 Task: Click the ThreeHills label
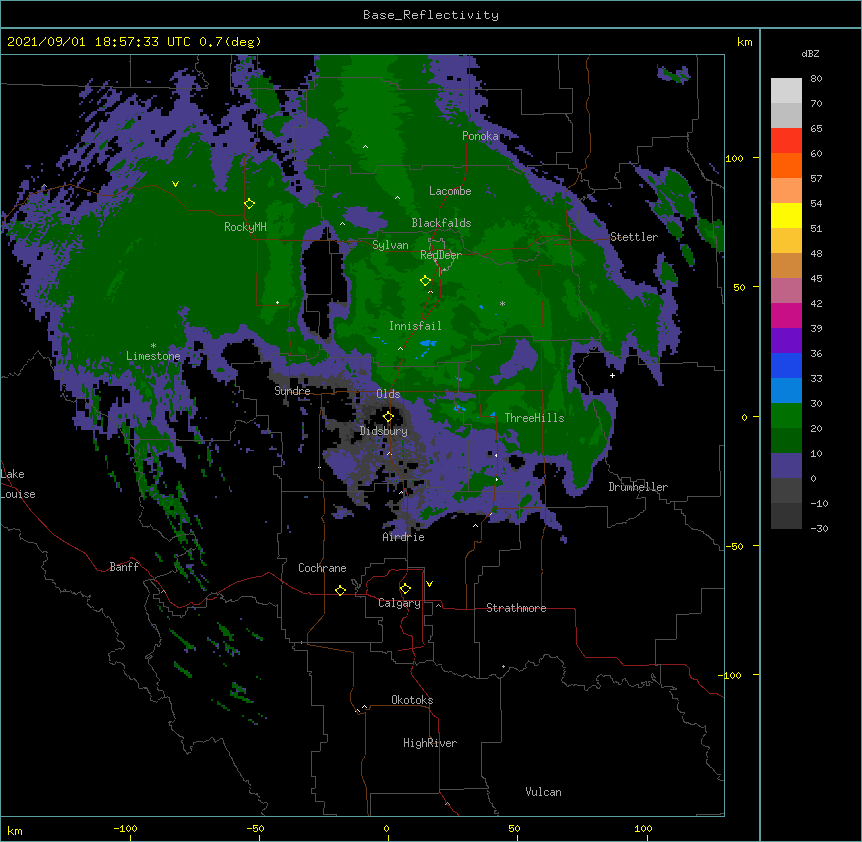pos(534,418)
